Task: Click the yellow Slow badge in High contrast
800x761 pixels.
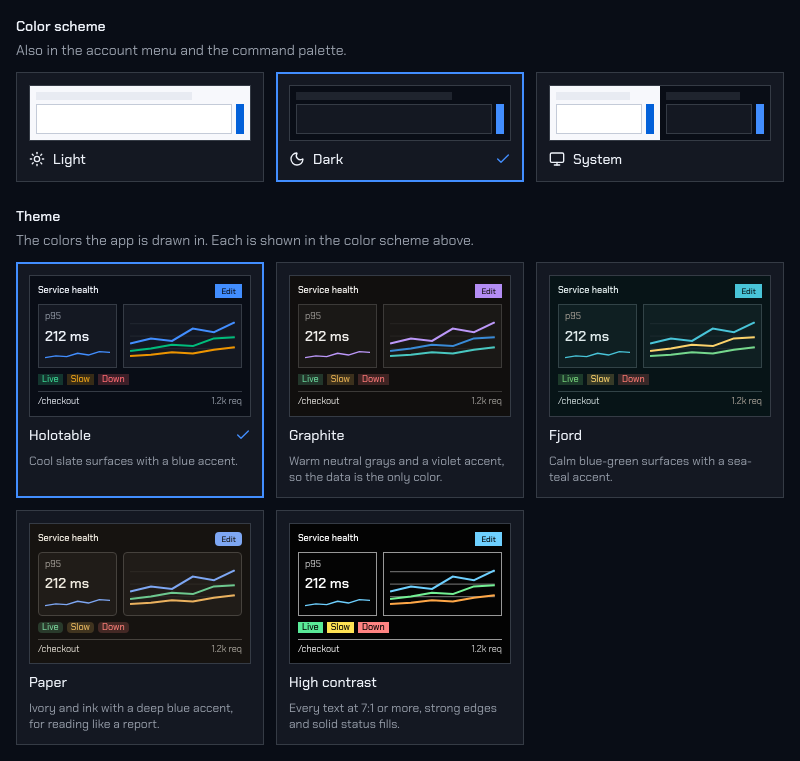Action: (x=340, y=627)
